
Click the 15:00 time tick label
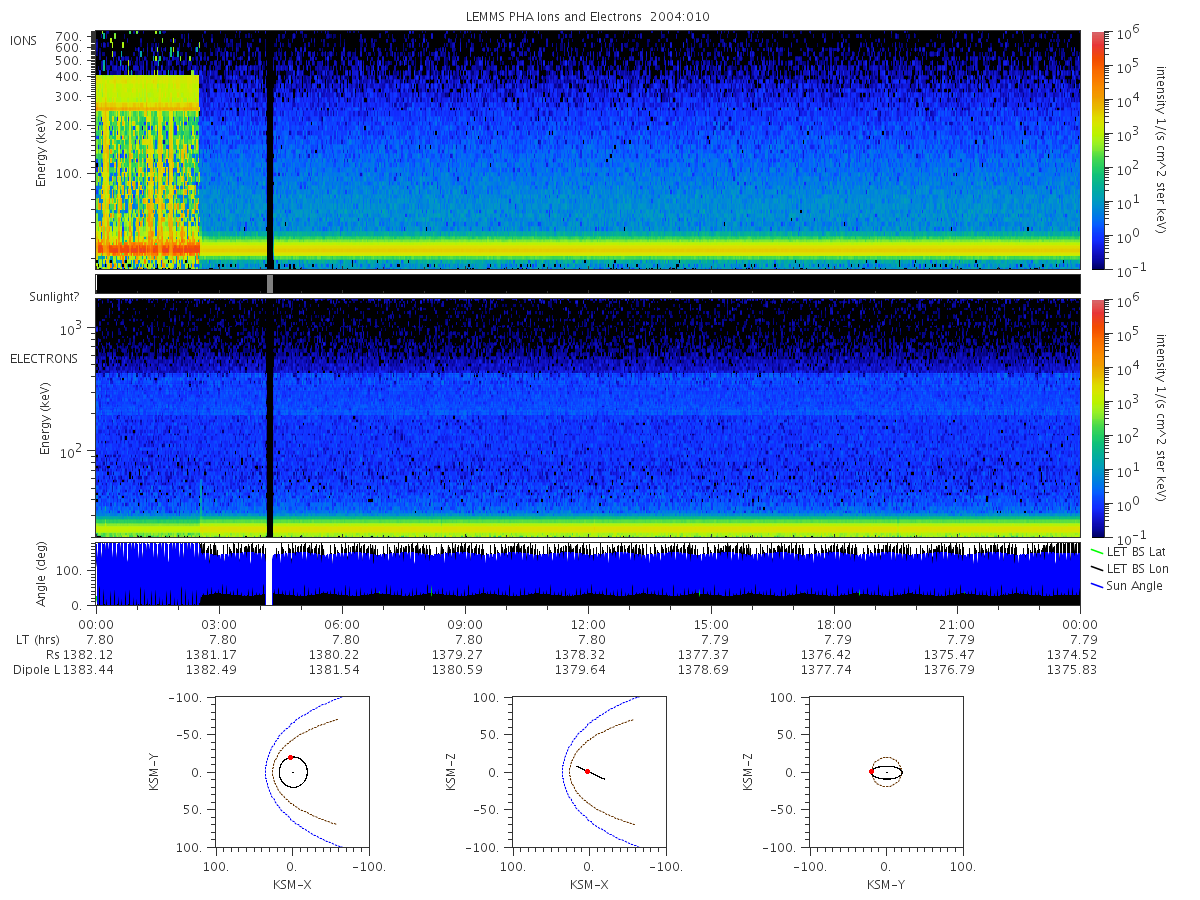pyautogui.click(x=711, y=625)
